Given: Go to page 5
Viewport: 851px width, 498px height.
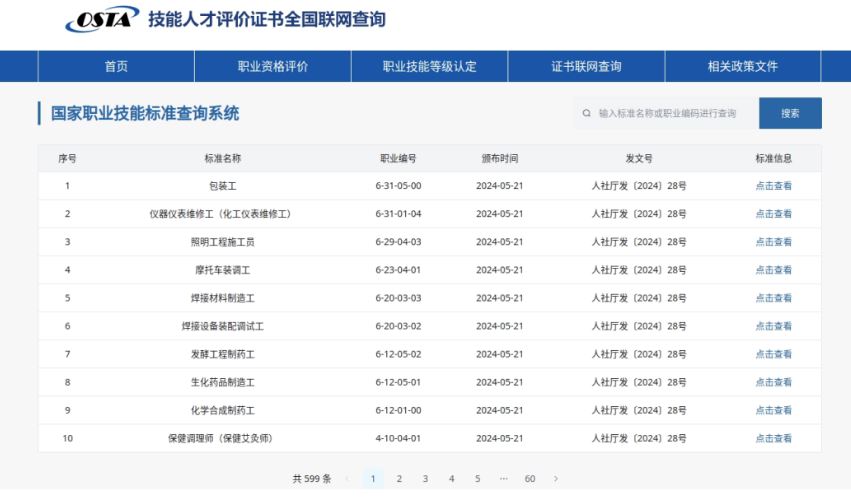Looking at the screenshot, I should point(477,478).
